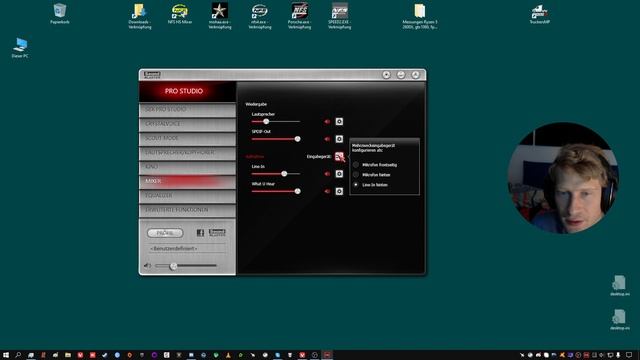Select Porsche.exe shortcut icon

300,16
